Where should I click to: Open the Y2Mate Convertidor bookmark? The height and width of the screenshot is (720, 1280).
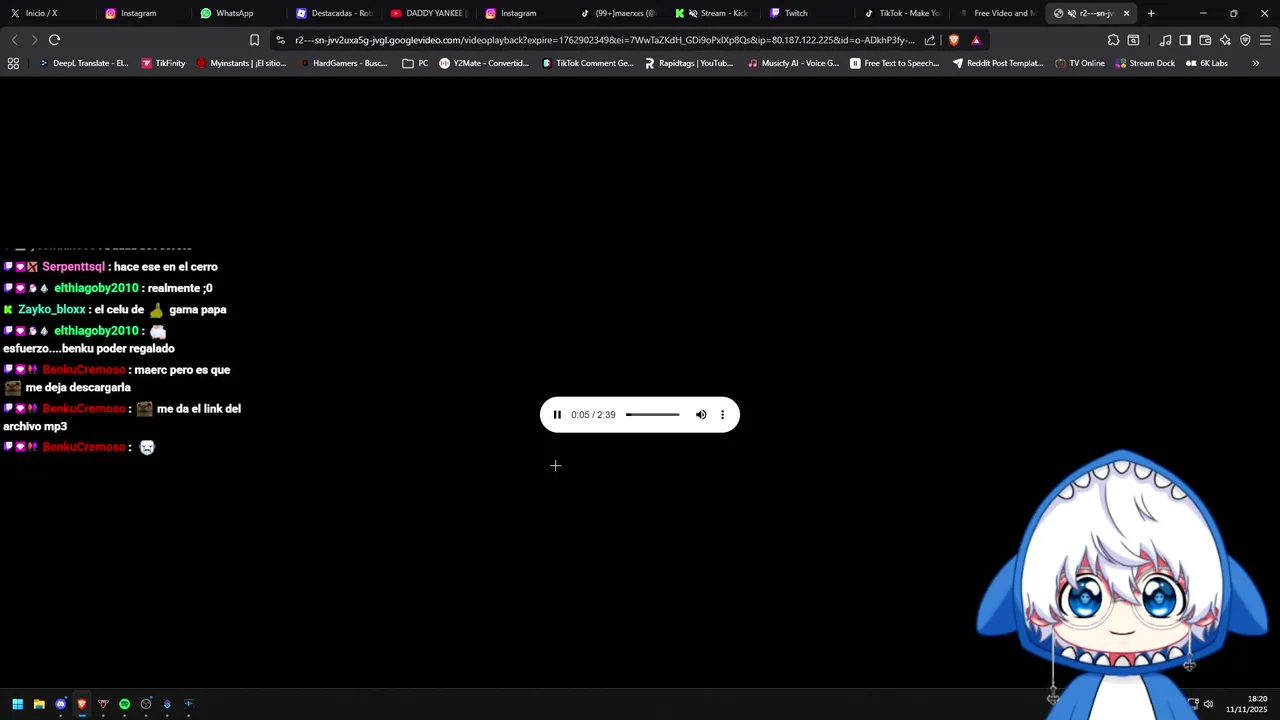click(484, 63)
